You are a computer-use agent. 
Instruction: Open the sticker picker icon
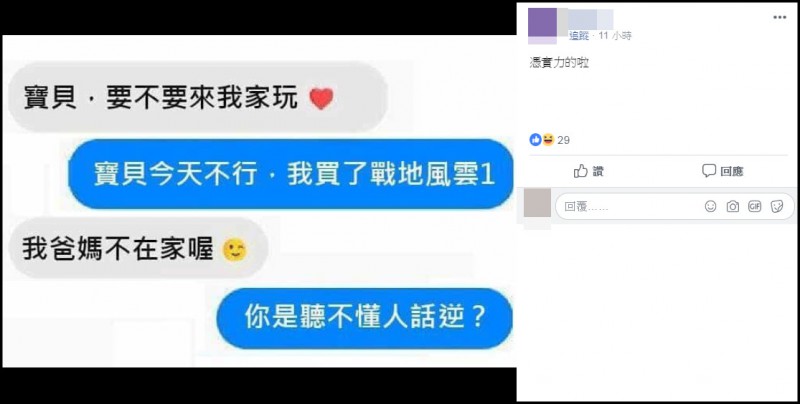click(777, 206)
